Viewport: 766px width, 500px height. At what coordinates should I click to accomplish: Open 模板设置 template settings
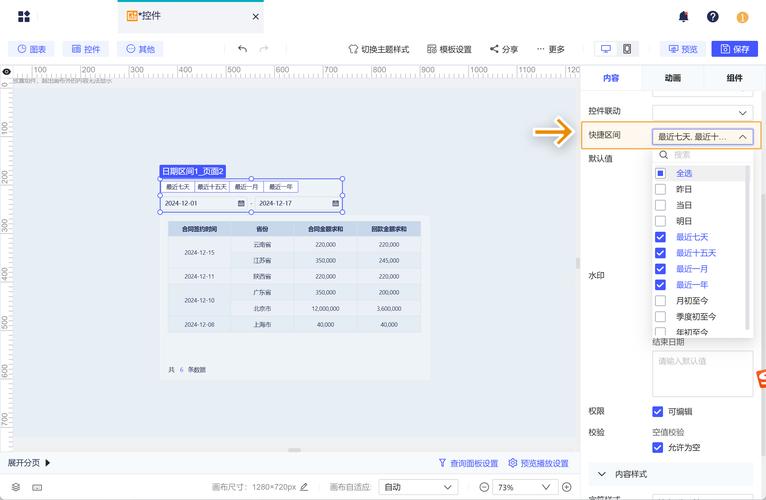coord(449,49)
